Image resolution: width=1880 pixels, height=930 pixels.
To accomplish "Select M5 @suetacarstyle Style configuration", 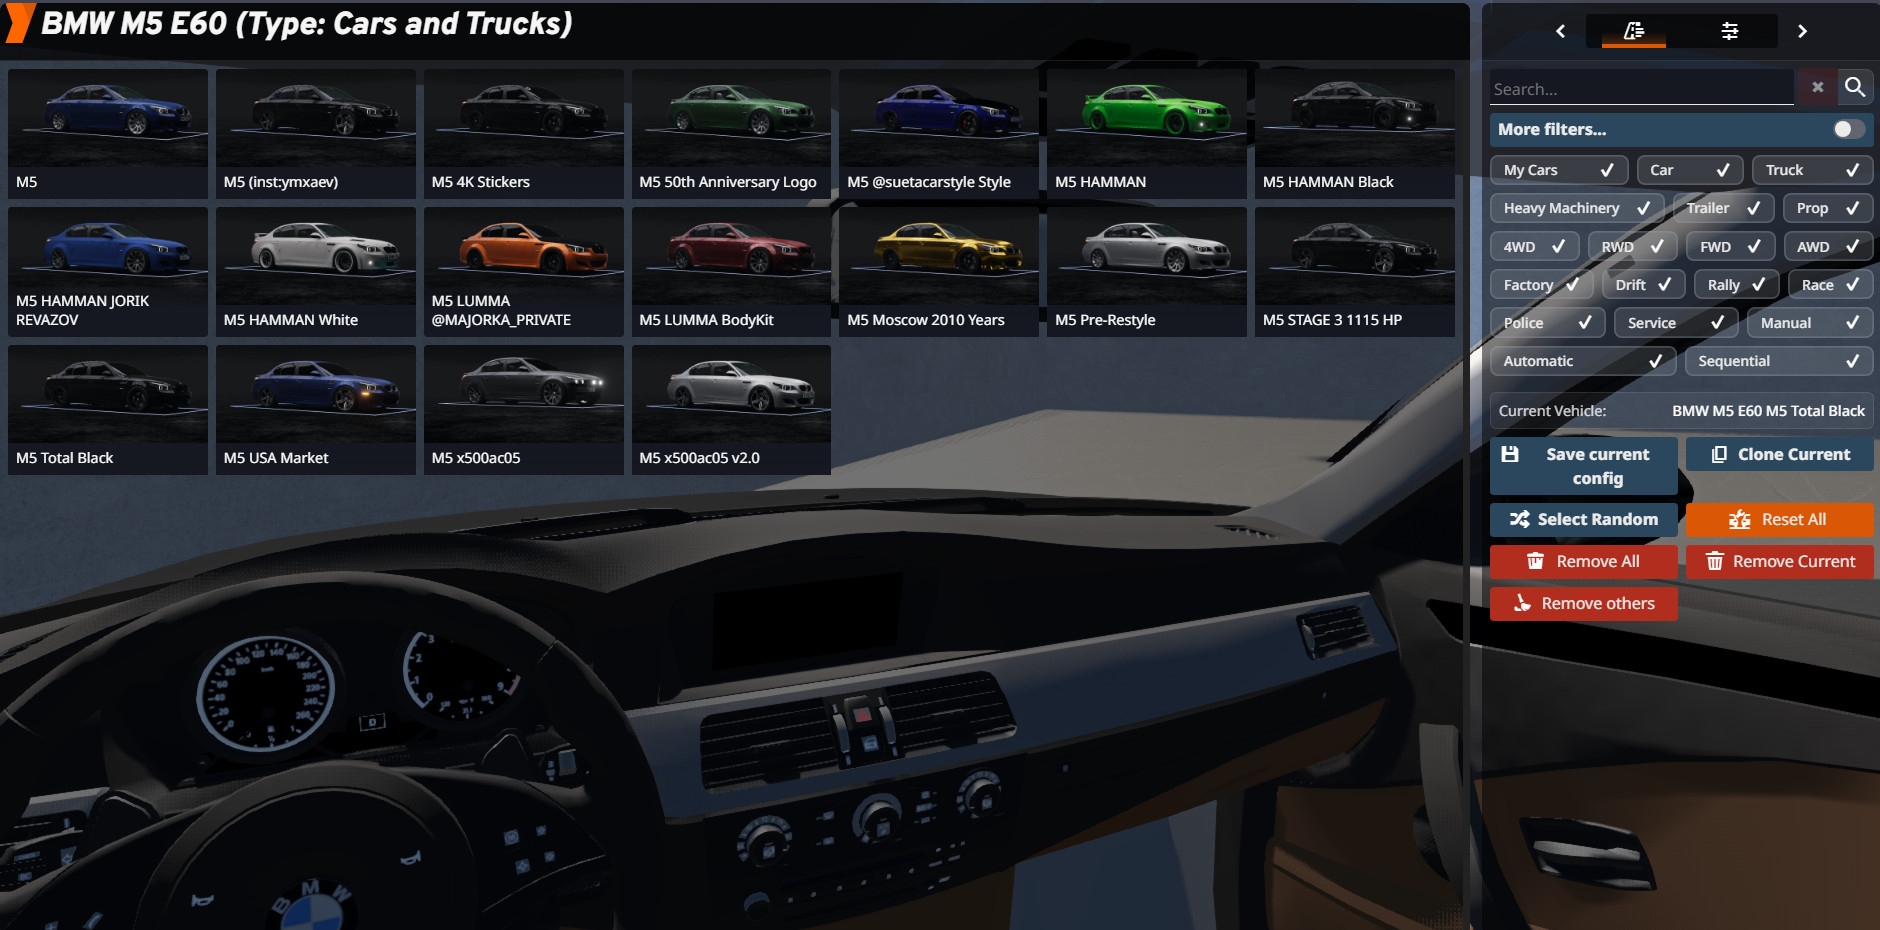I will 939,133.
